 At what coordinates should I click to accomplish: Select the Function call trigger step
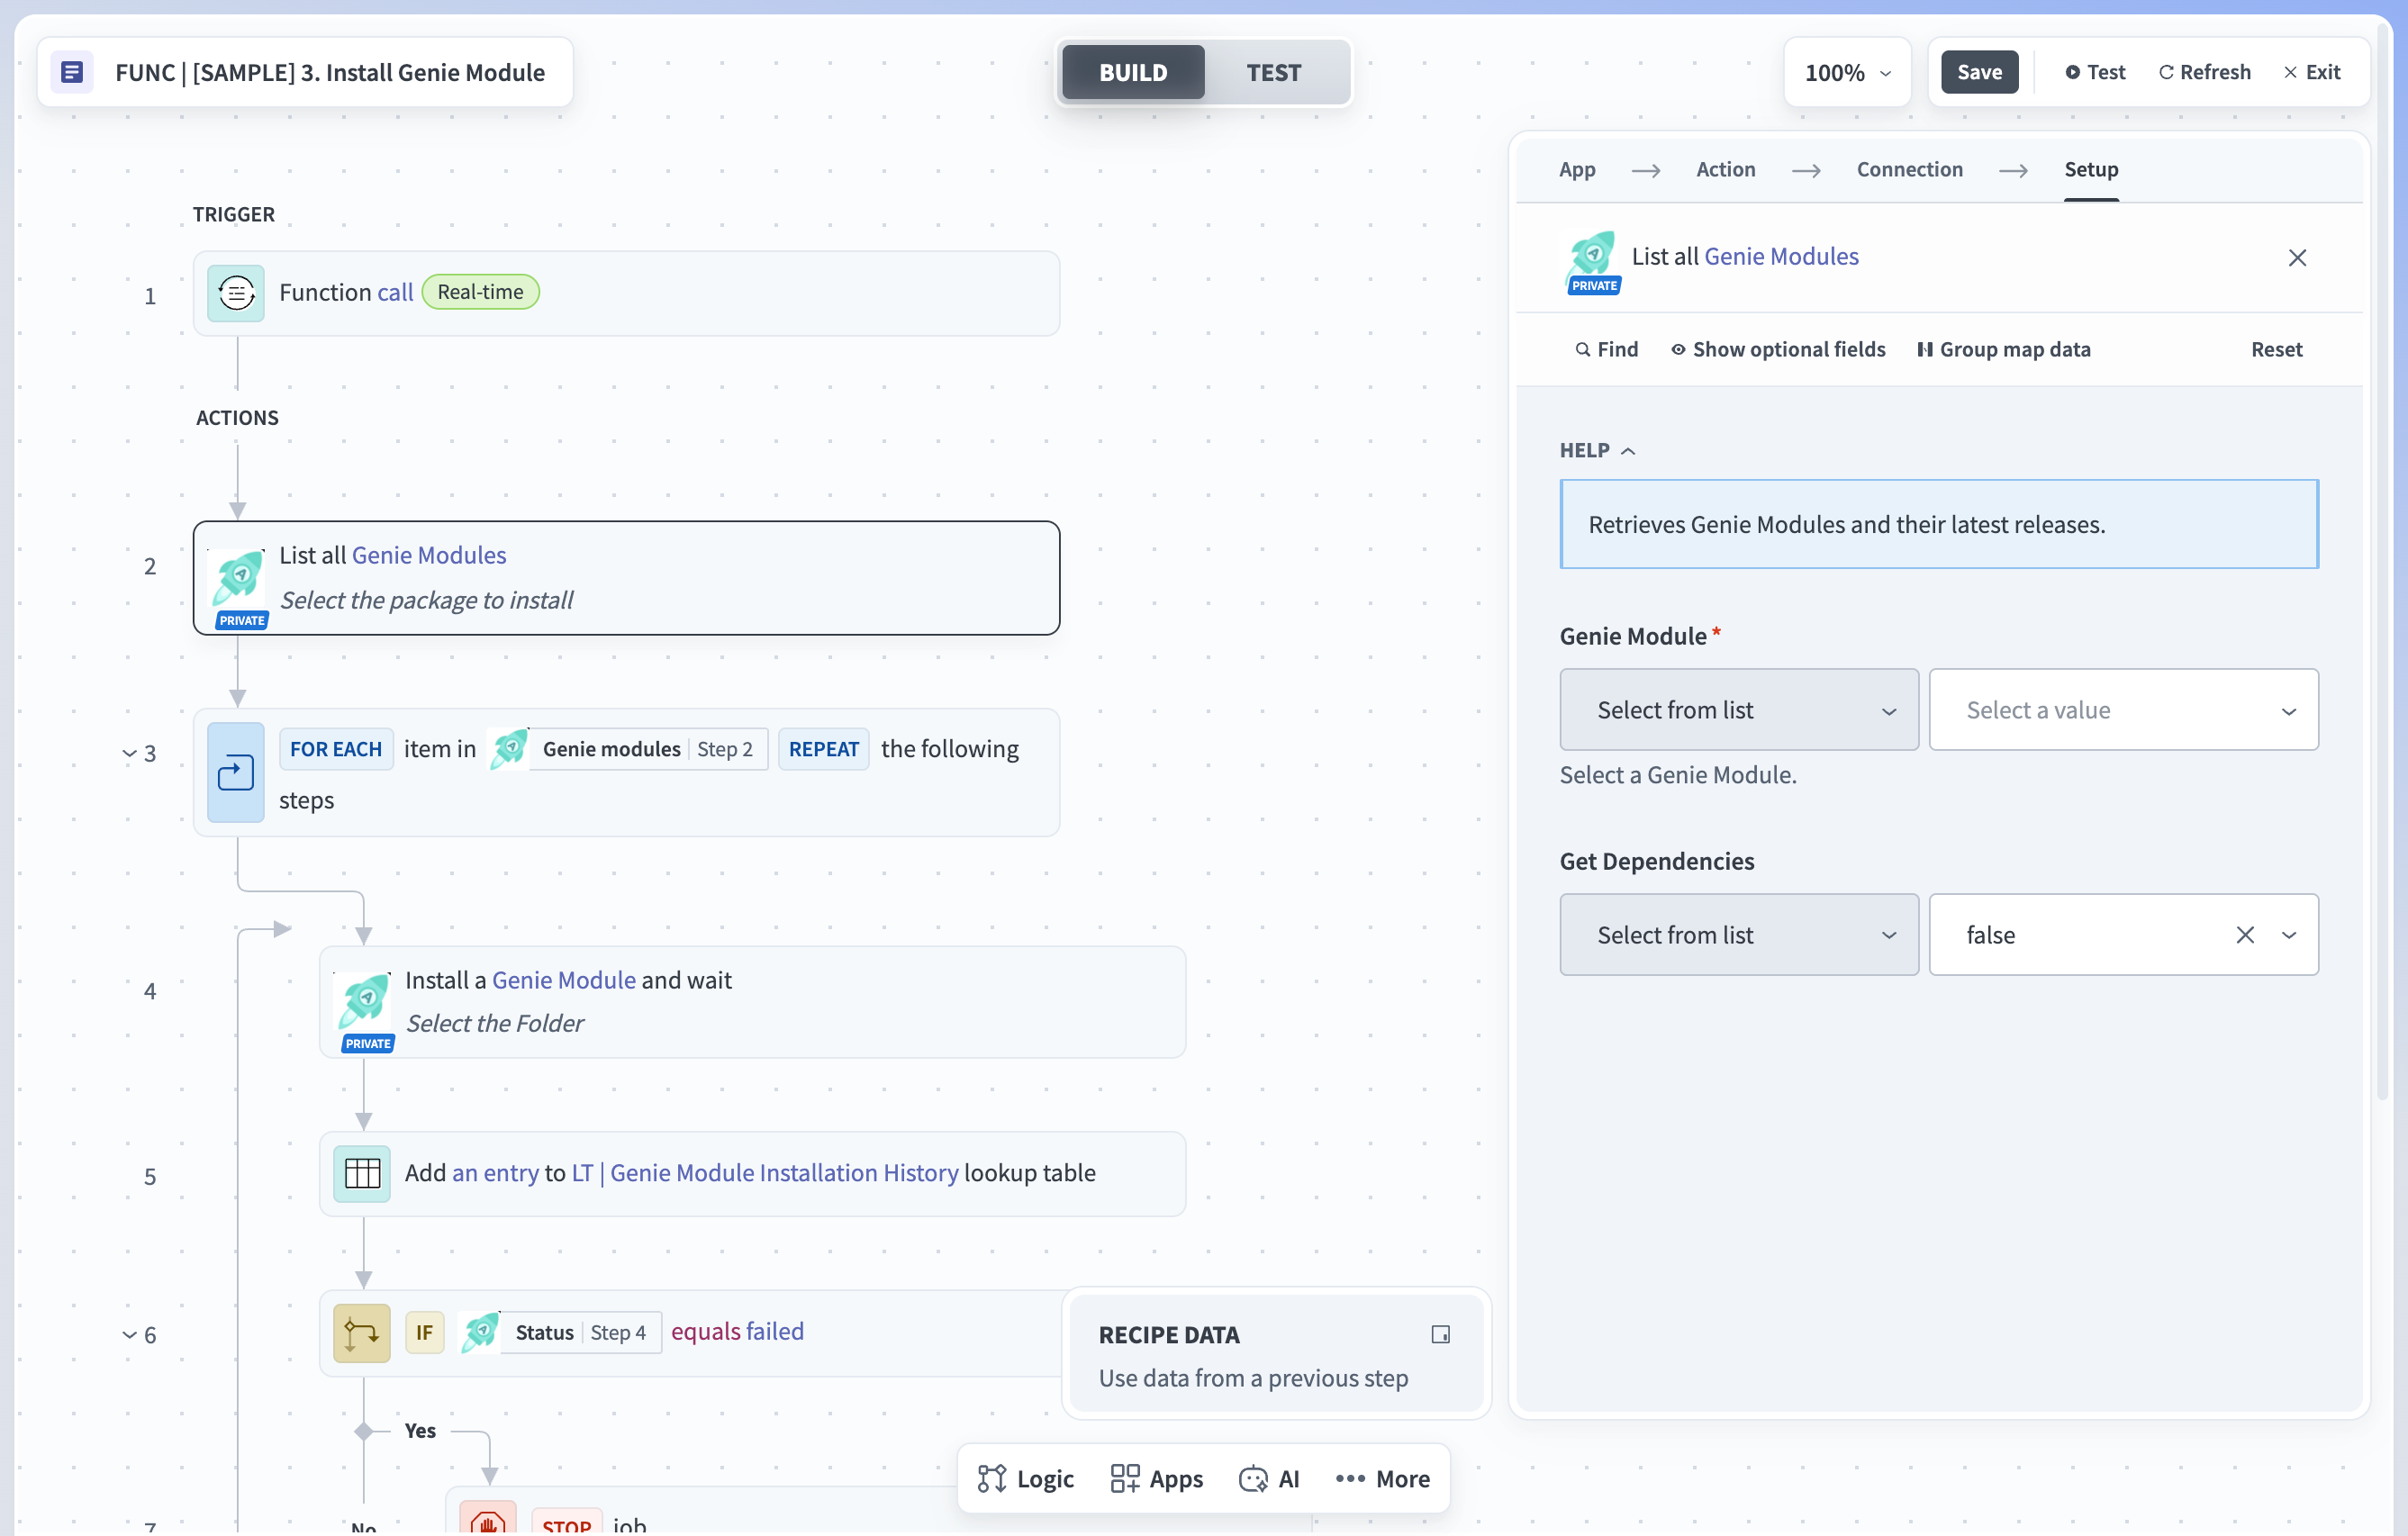click(626, 293)
